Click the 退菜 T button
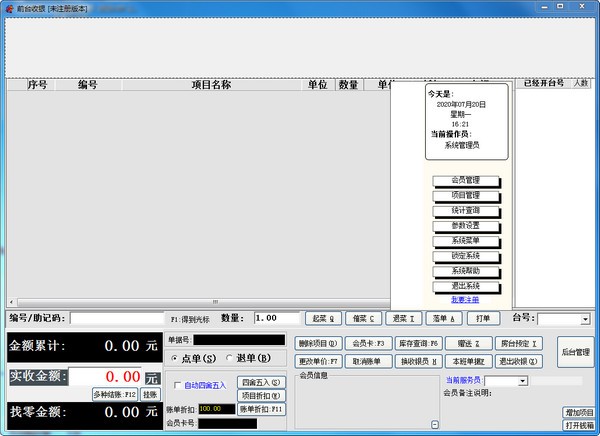Image resolution: width=600 pixels, height=436 pixels. (404, 318)
